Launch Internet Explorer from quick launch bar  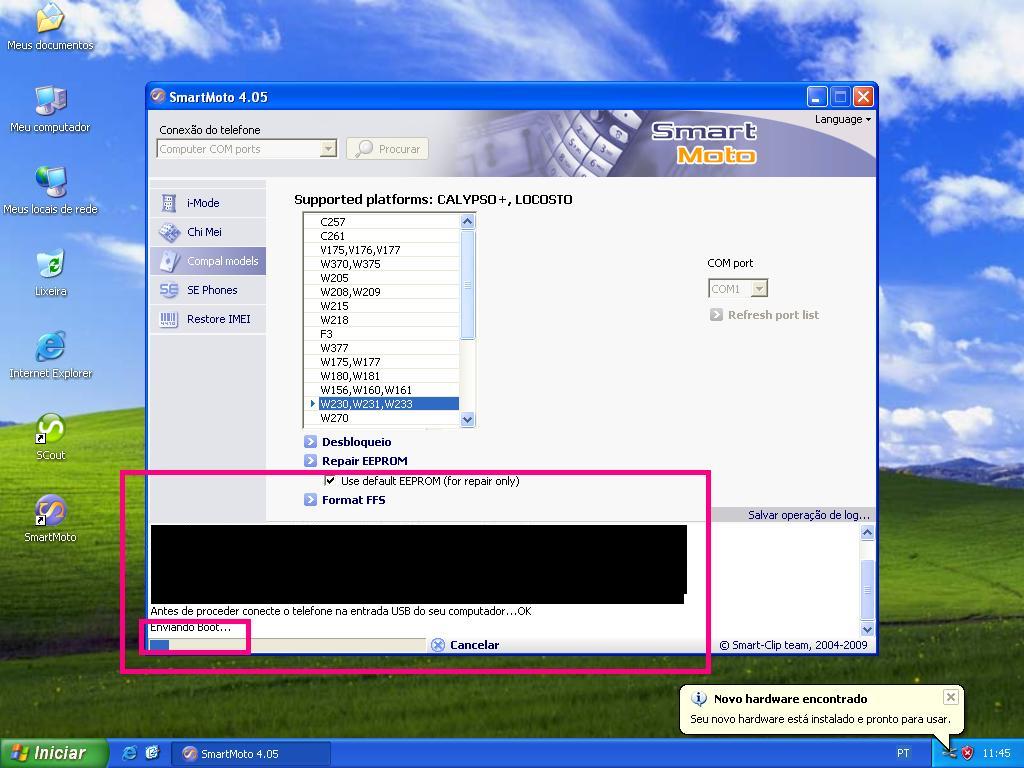pyautogui.click(x=130, y=753)
